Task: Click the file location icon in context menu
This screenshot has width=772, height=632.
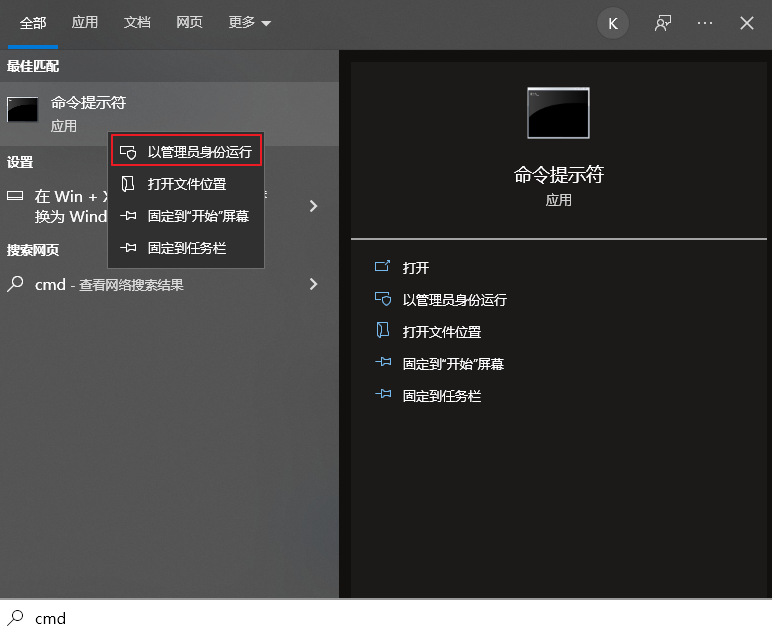Action: (x=128, y=184)
